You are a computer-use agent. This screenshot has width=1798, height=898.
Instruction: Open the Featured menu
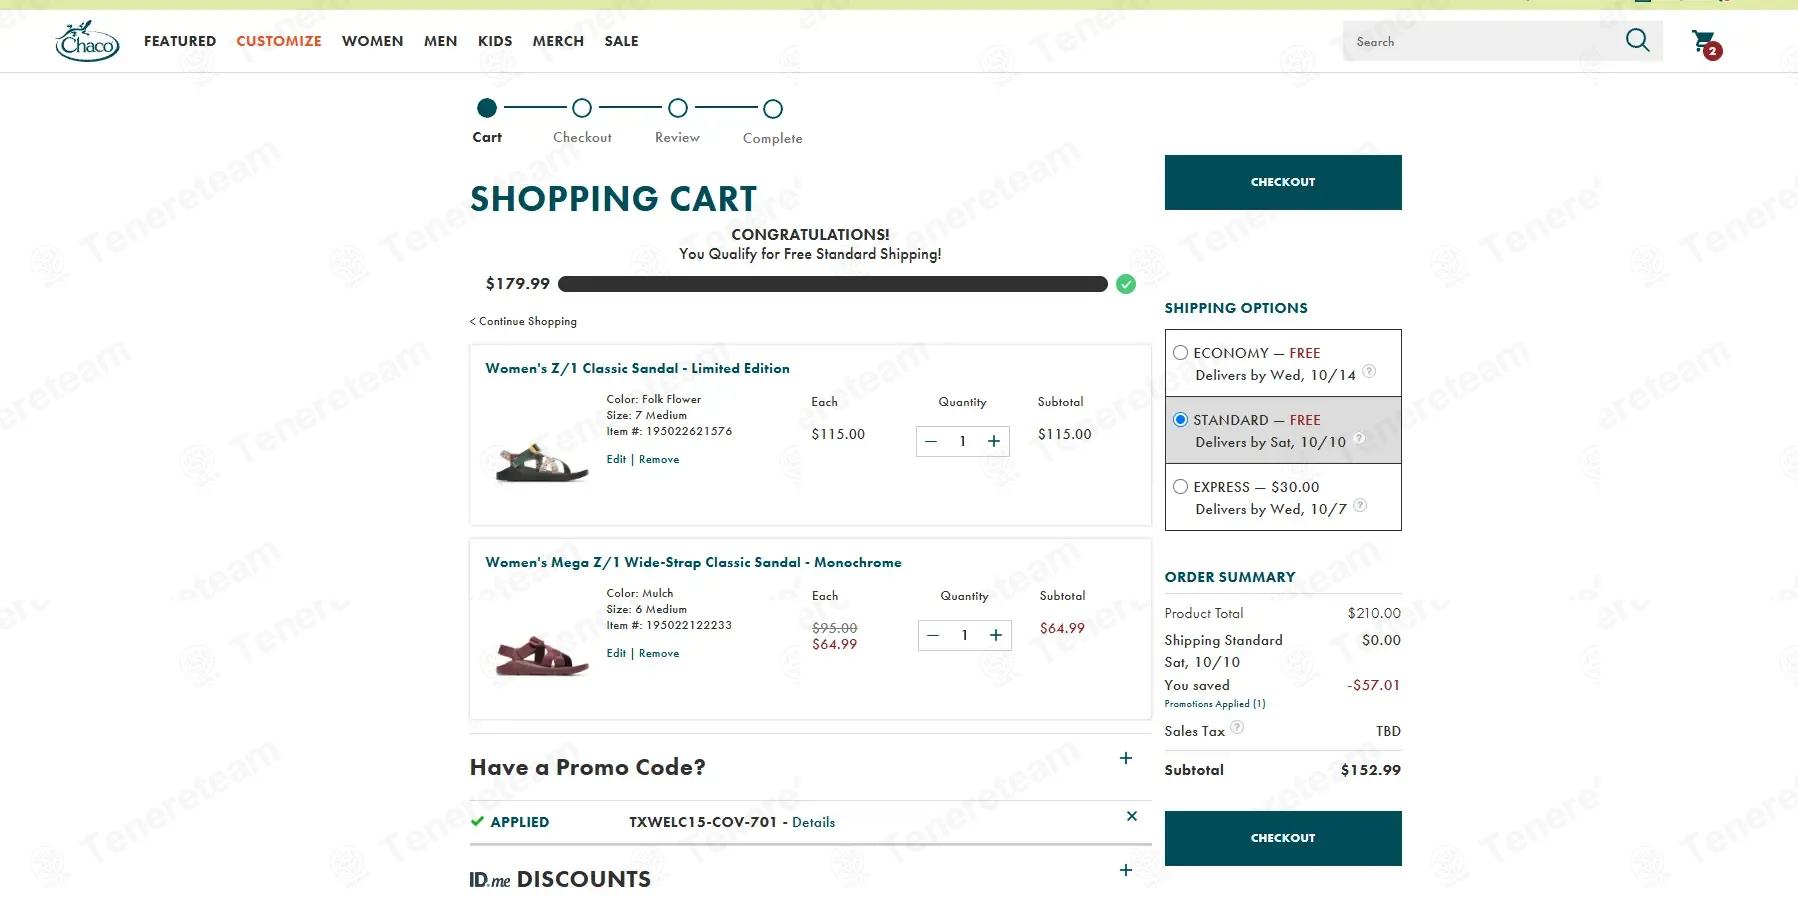[180, 41]
